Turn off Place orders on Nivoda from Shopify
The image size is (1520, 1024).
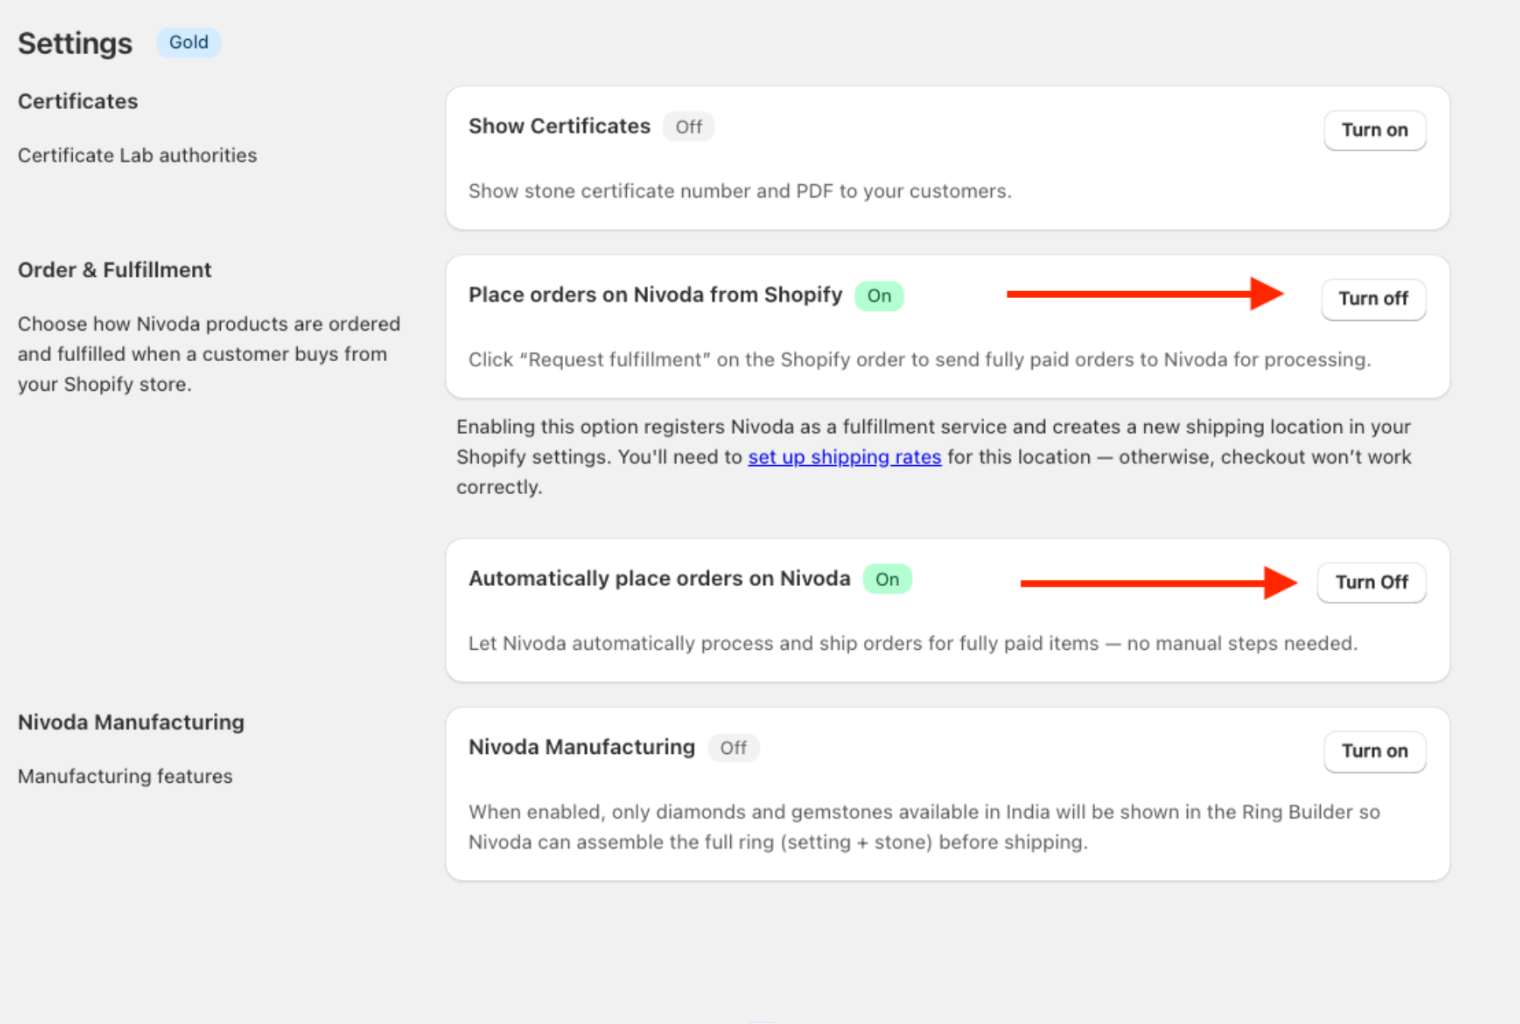(1373, 299)
